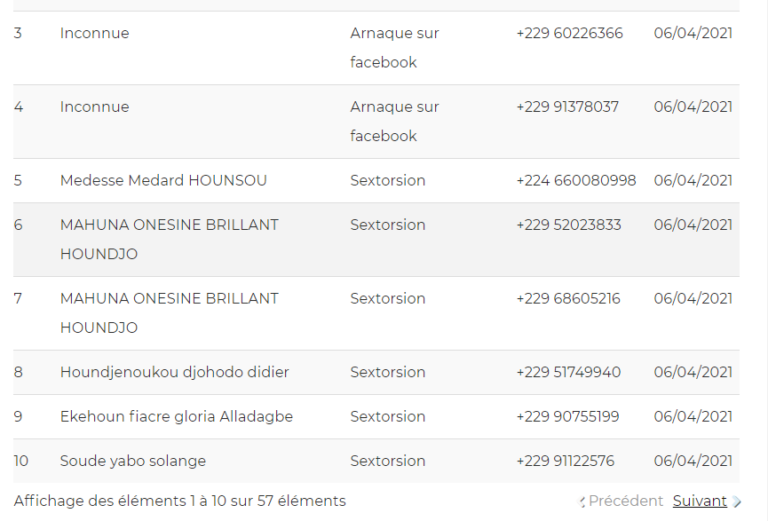This screenshot has height=521, width=768.
Task: Click phone number +229 60226366
Action: 569,34
